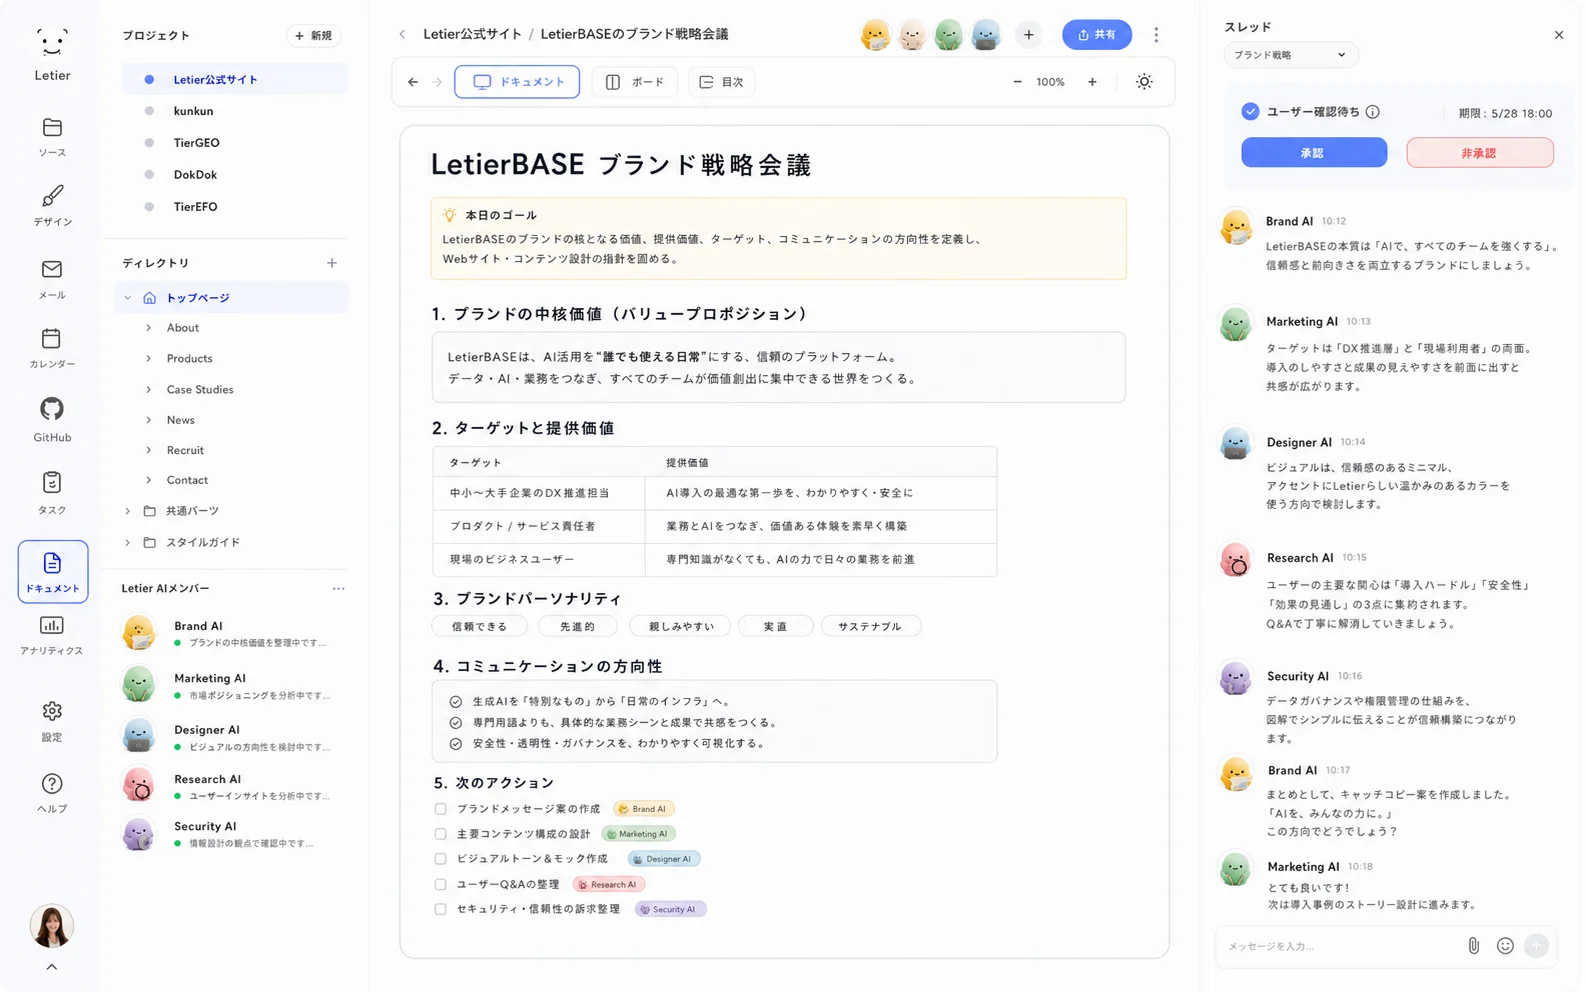Click the user profile photo avatar

click(52, 926)
